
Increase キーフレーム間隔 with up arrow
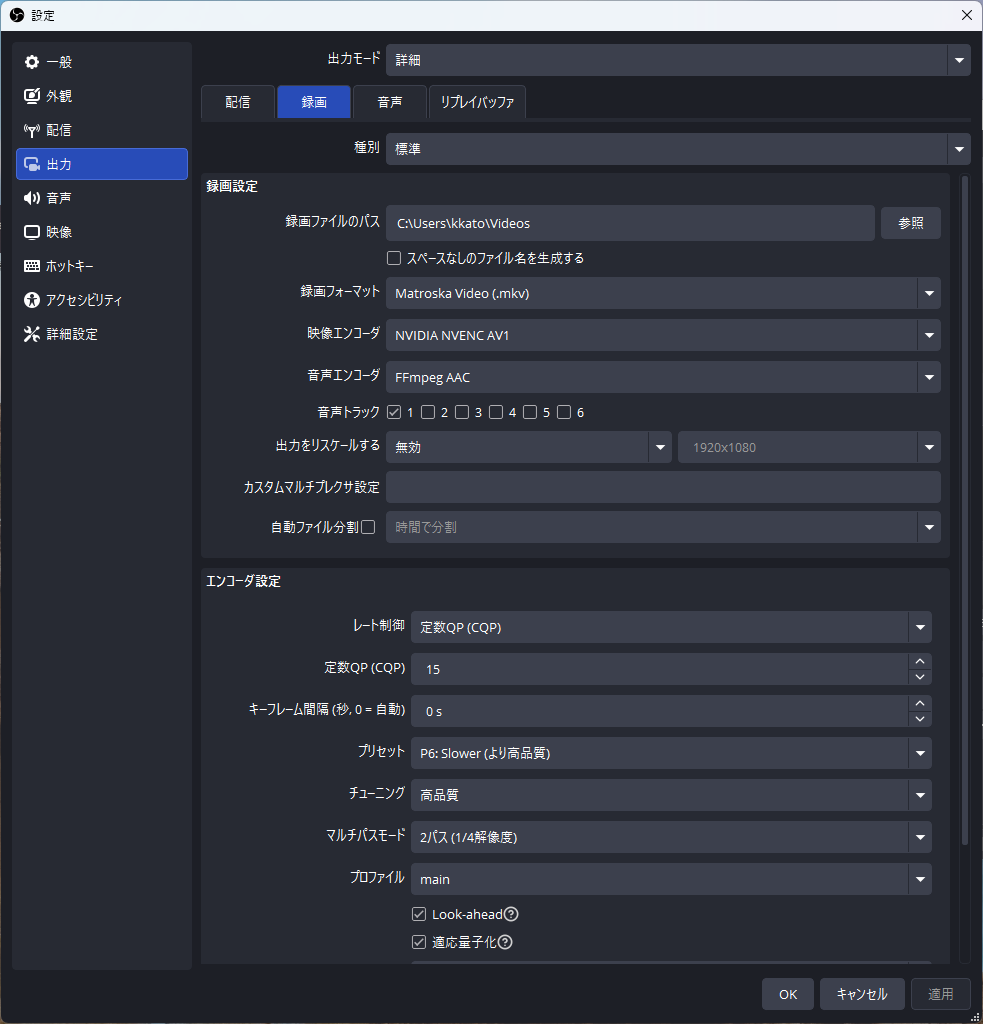click(920, 703)
